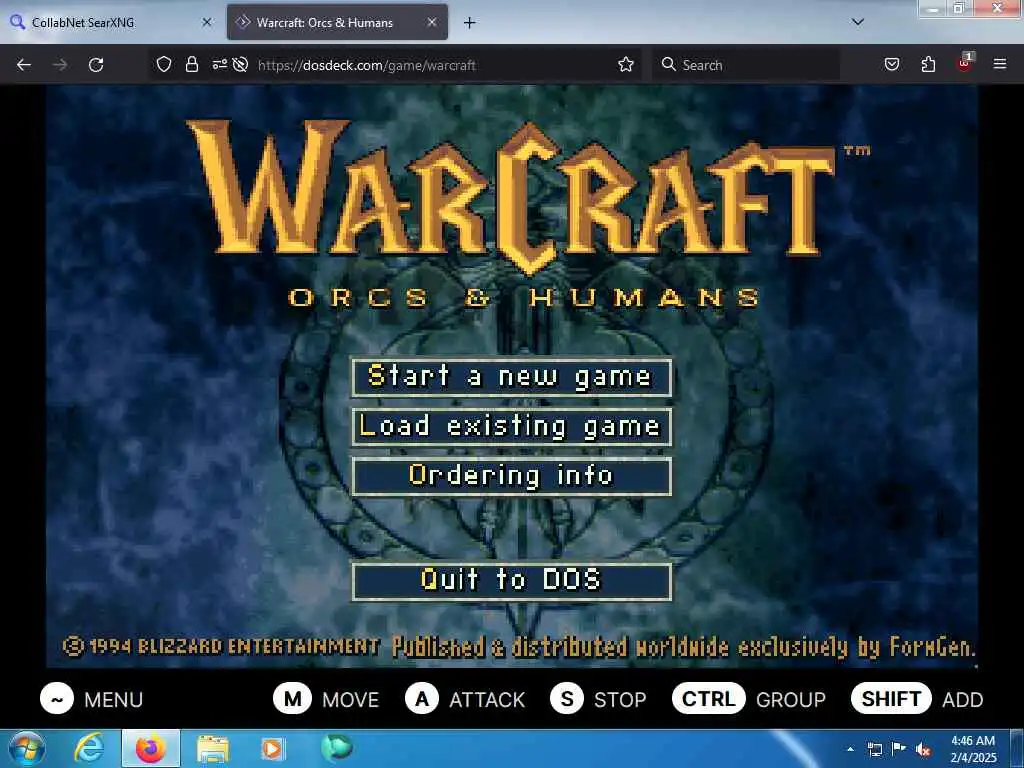Click the red extension badge icon

click(x=965, y=63)
